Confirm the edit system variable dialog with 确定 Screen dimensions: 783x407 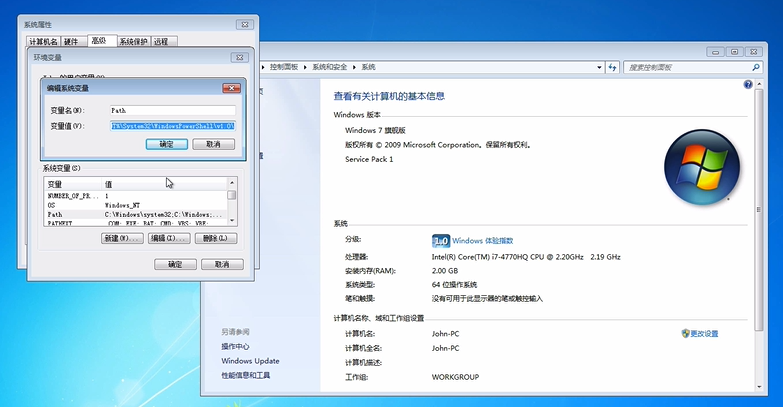coord(167,144)
